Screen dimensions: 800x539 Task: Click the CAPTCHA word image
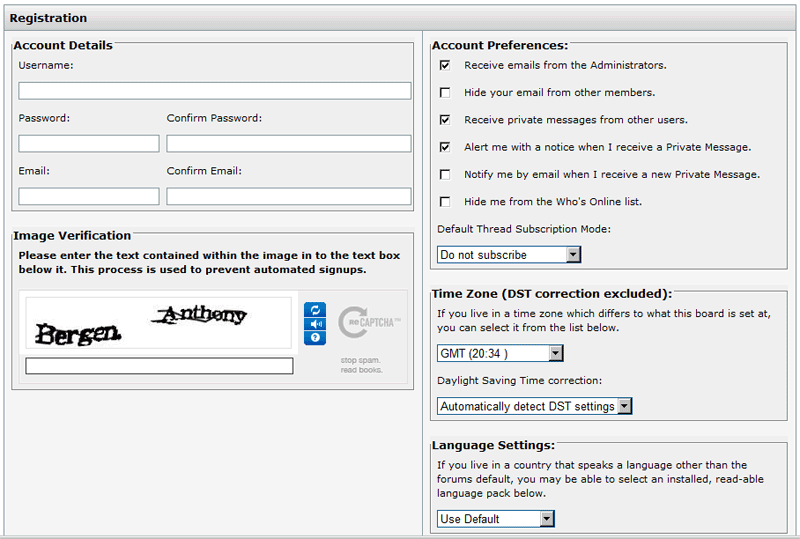click(160, 323)
